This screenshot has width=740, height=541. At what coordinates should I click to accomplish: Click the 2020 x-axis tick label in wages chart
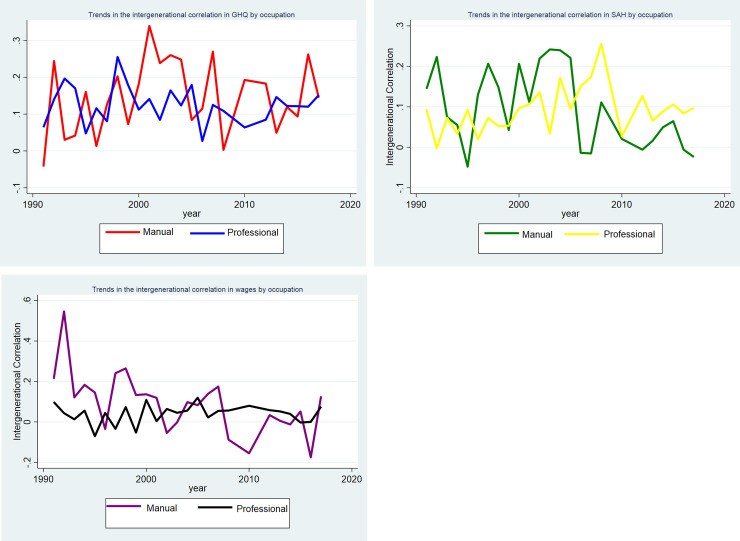(350, 478)
